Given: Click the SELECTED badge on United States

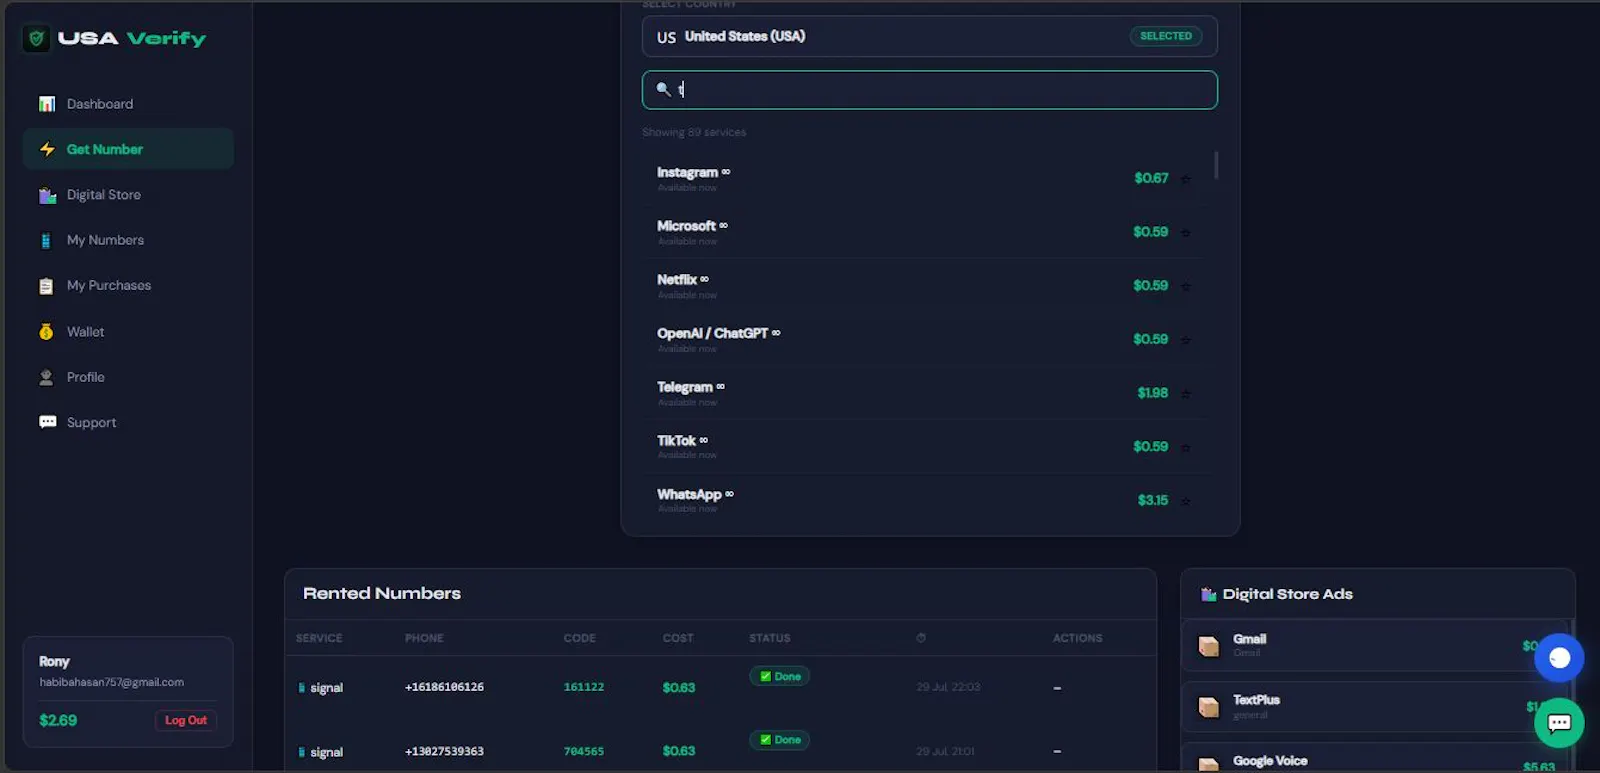Looking at the screenshot, I should tap(1166, 36).
